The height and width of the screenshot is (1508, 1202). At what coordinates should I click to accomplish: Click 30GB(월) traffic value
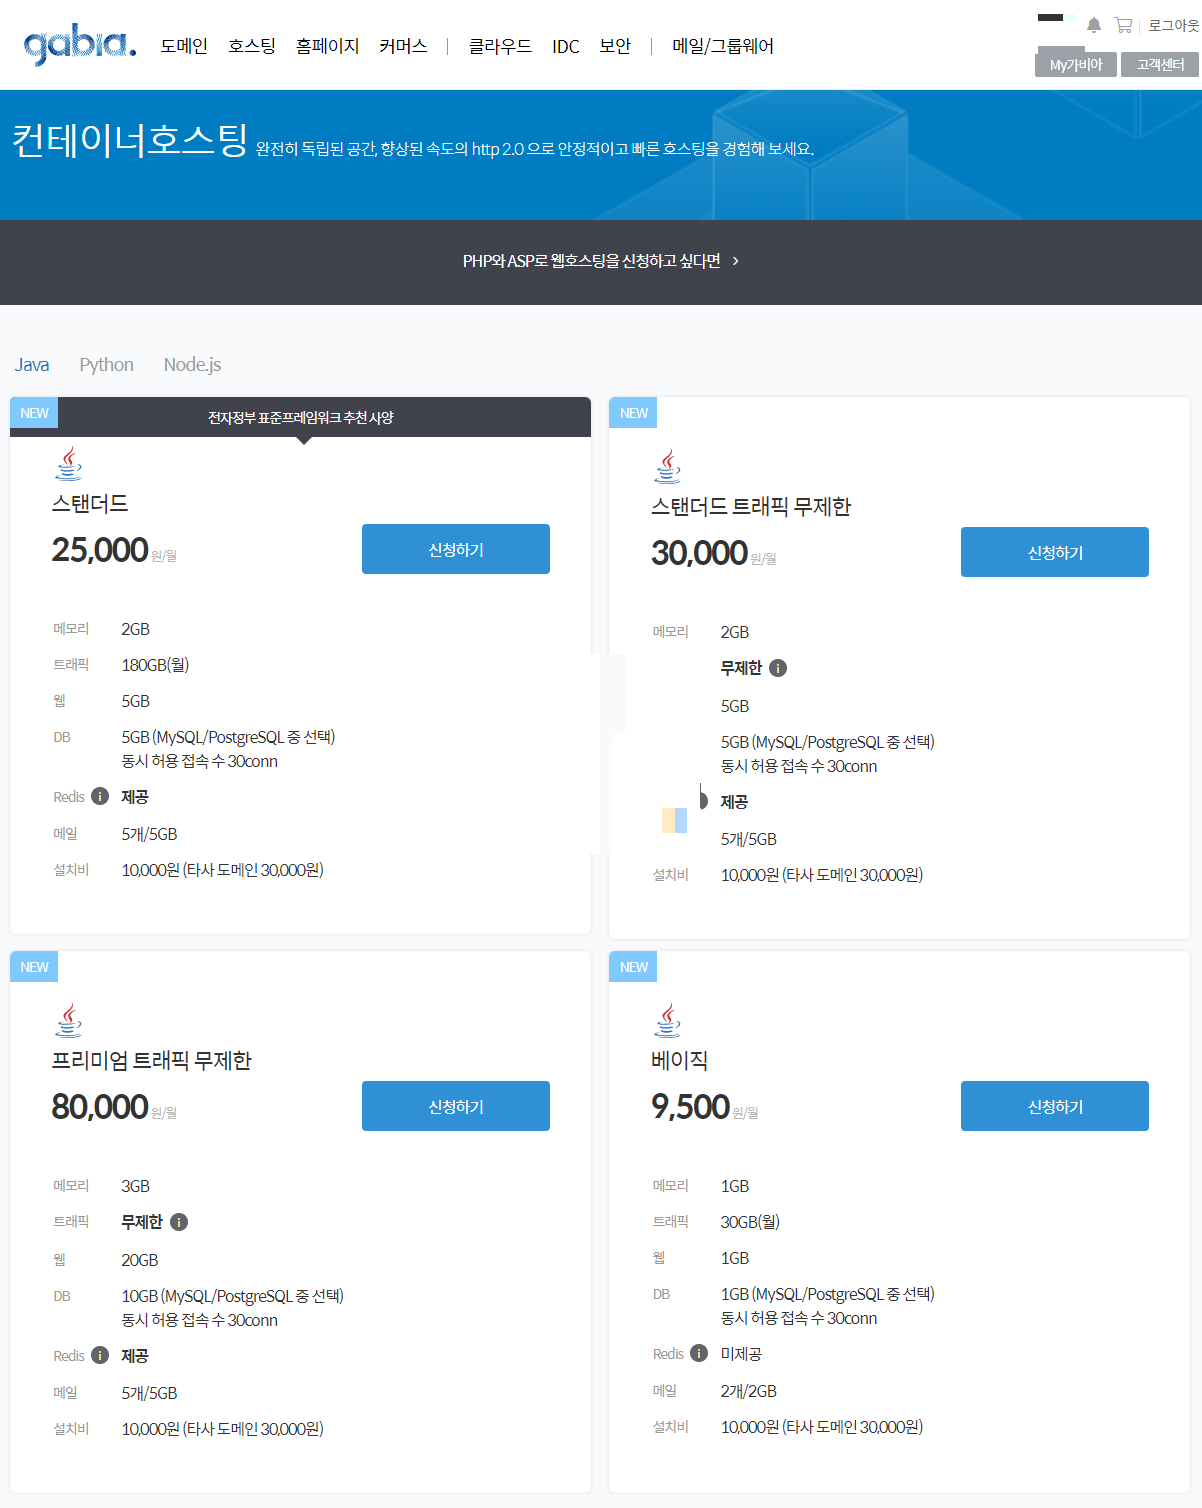750,1222
